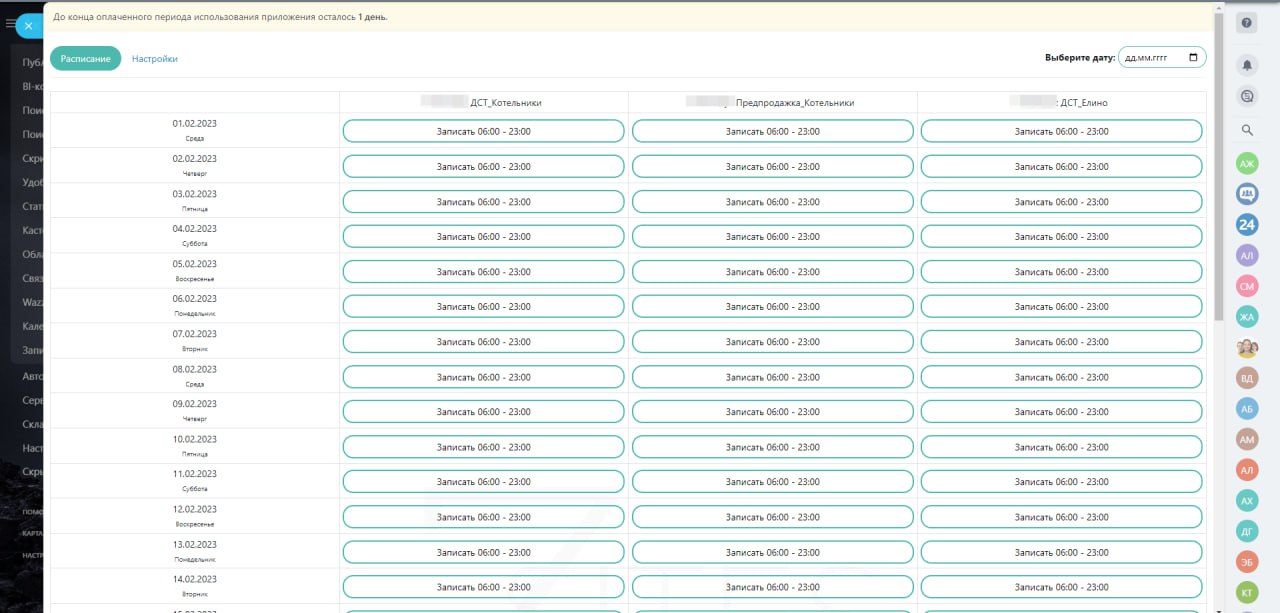Book 10.02.2023 slot for ДСТ_Елино
Viewport: 1280px width, 613px height.
[1061, 447]
